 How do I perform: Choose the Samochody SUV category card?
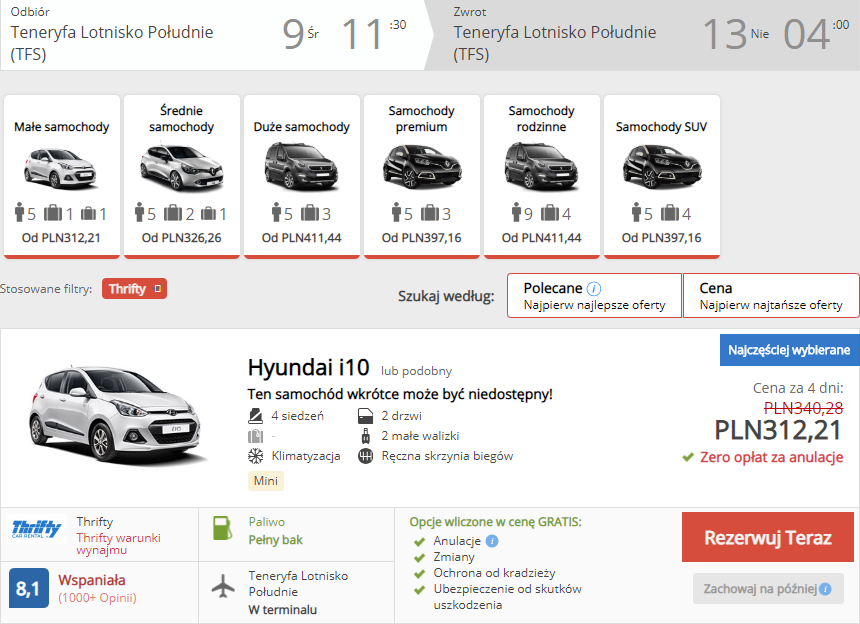click(661, 176)
